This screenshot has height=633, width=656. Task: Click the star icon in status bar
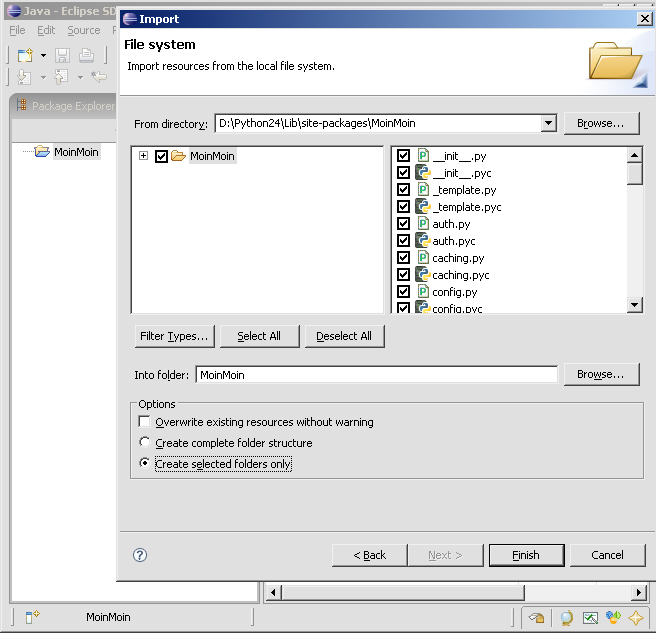(636, 618)
